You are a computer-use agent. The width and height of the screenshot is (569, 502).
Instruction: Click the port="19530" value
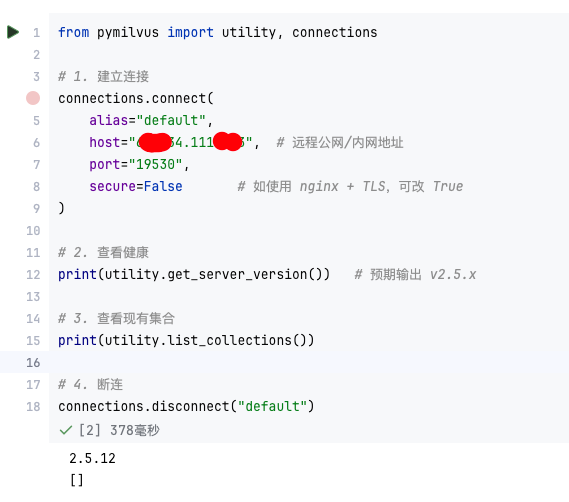pos(155,164)
